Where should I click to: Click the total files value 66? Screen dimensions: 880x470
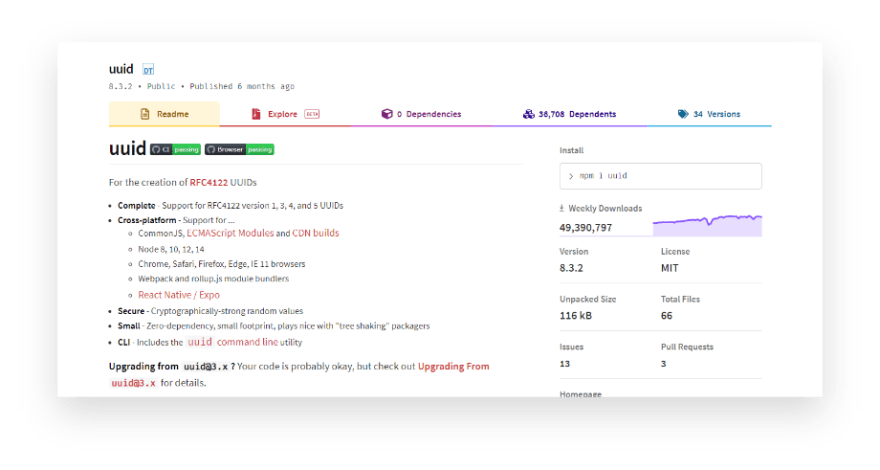pyautogui.click(x=666, y=316)
